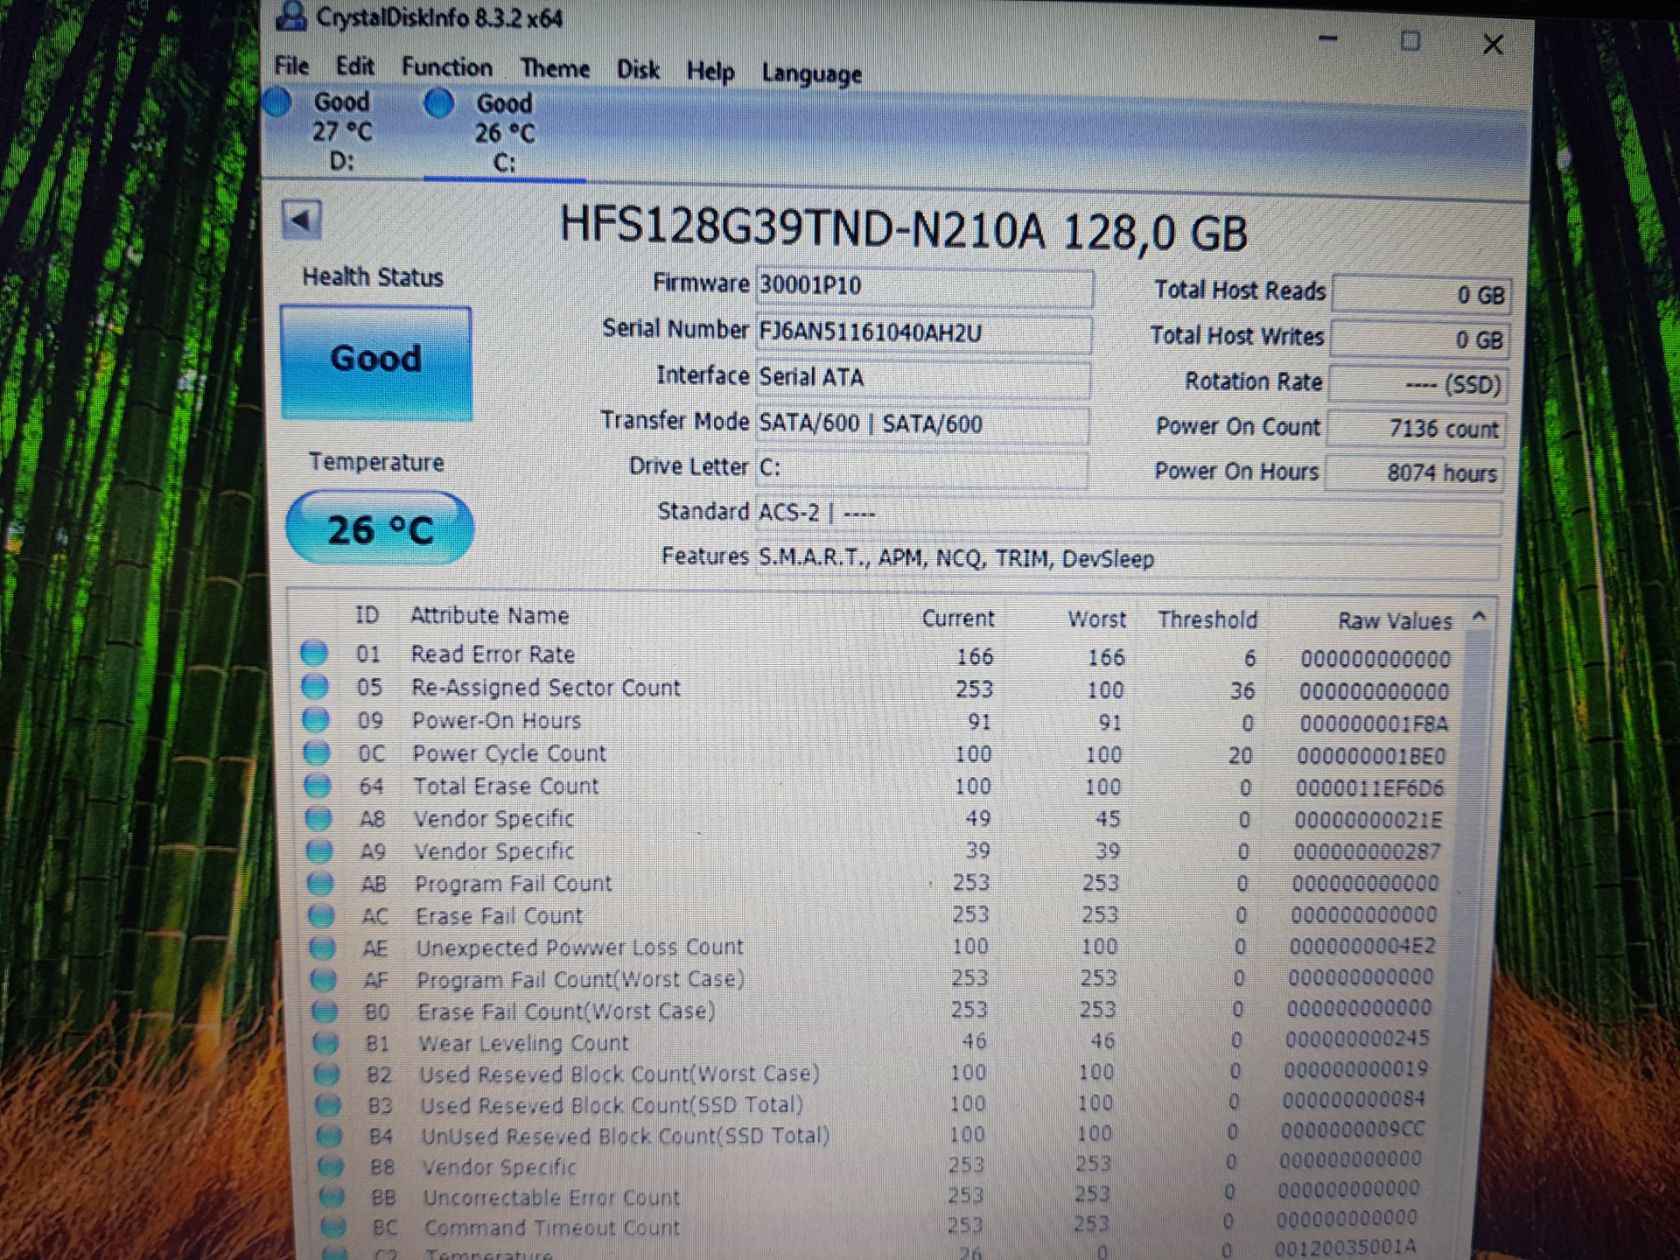Viewport: 1680px width, 1260px height.
Task: Click the 26 °C temperature button
Action: (x=380, y=528)
